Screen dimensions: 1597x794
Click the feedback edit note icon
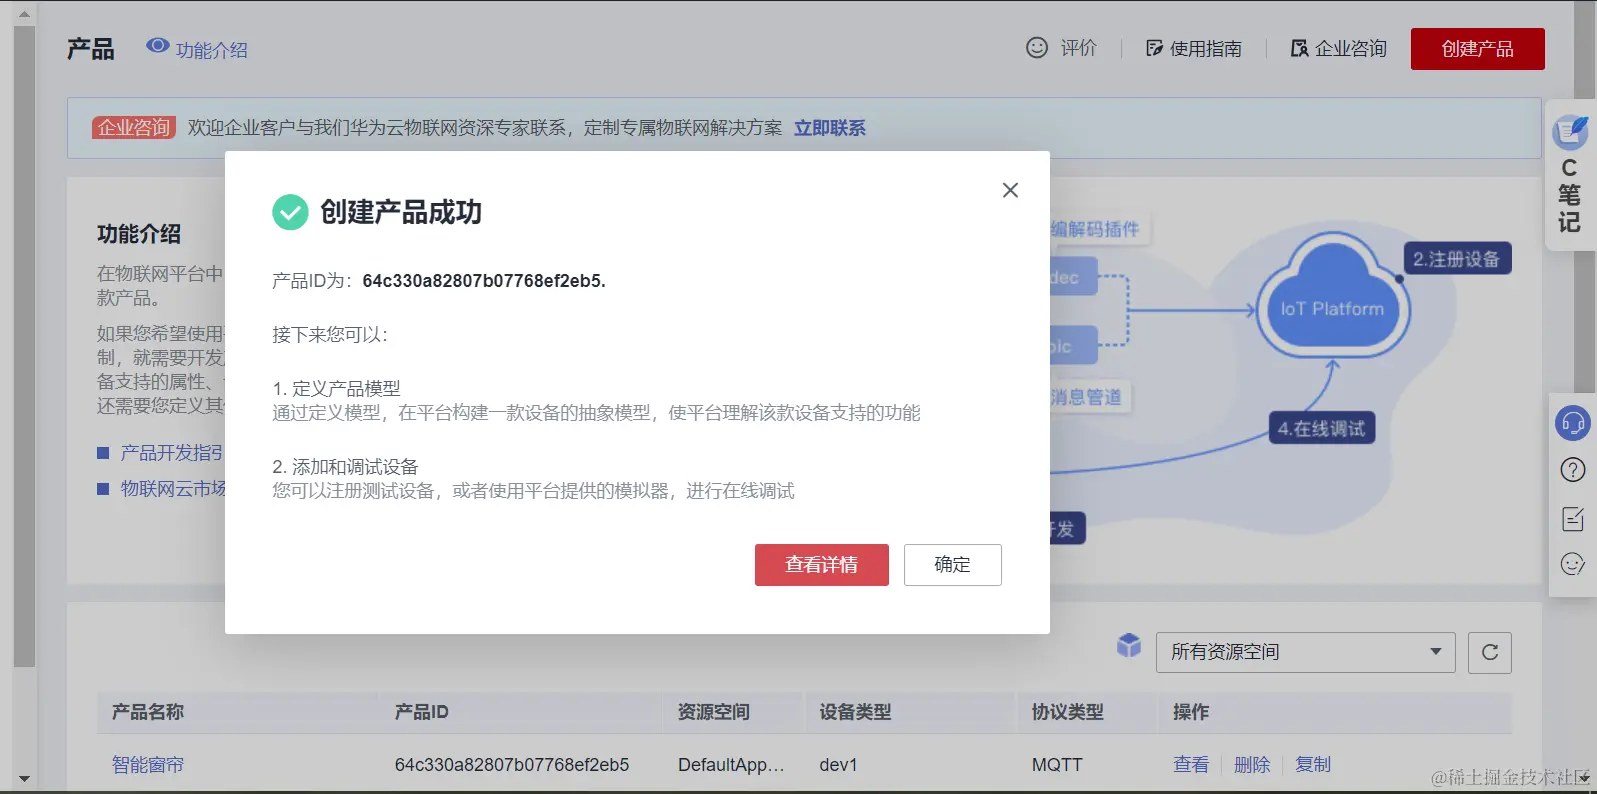point(1572,518)
